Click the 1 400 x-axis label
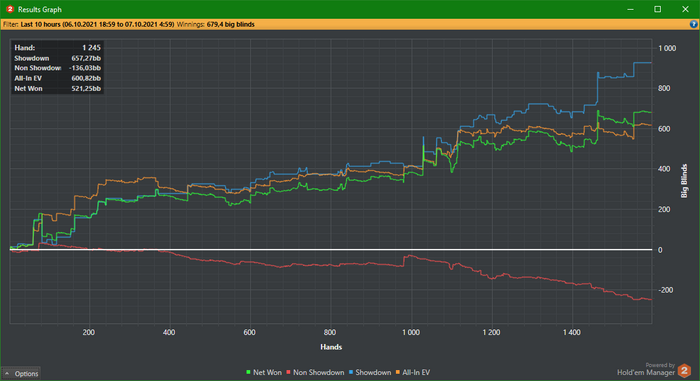This screenshot has height=381, width=700. pos(571,332)
